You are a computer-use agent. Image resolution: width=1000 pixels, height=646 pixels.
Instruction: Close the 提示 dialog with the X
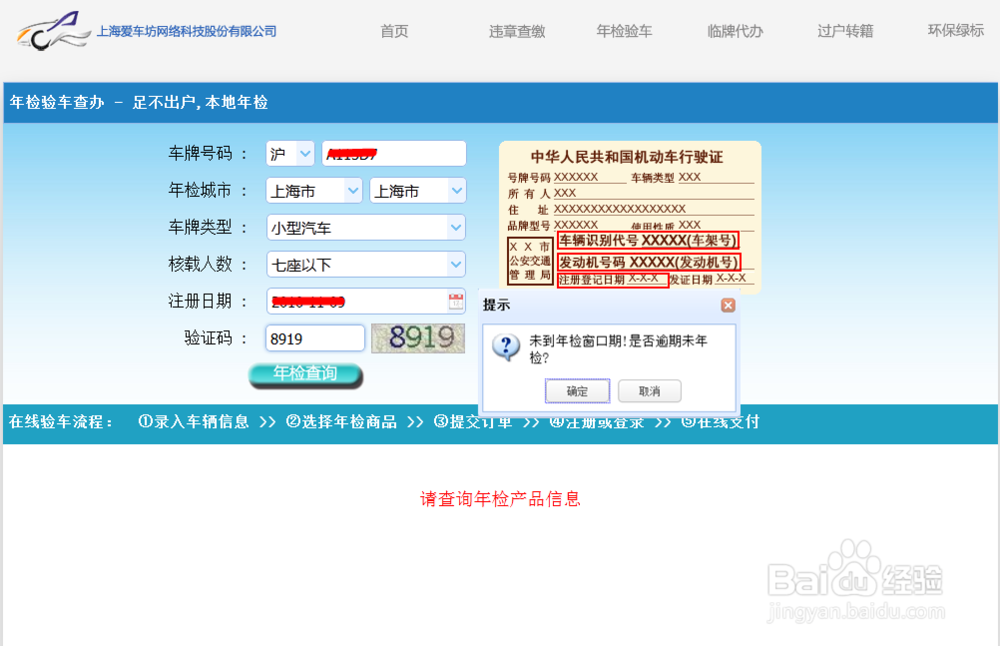click(728, 305)
